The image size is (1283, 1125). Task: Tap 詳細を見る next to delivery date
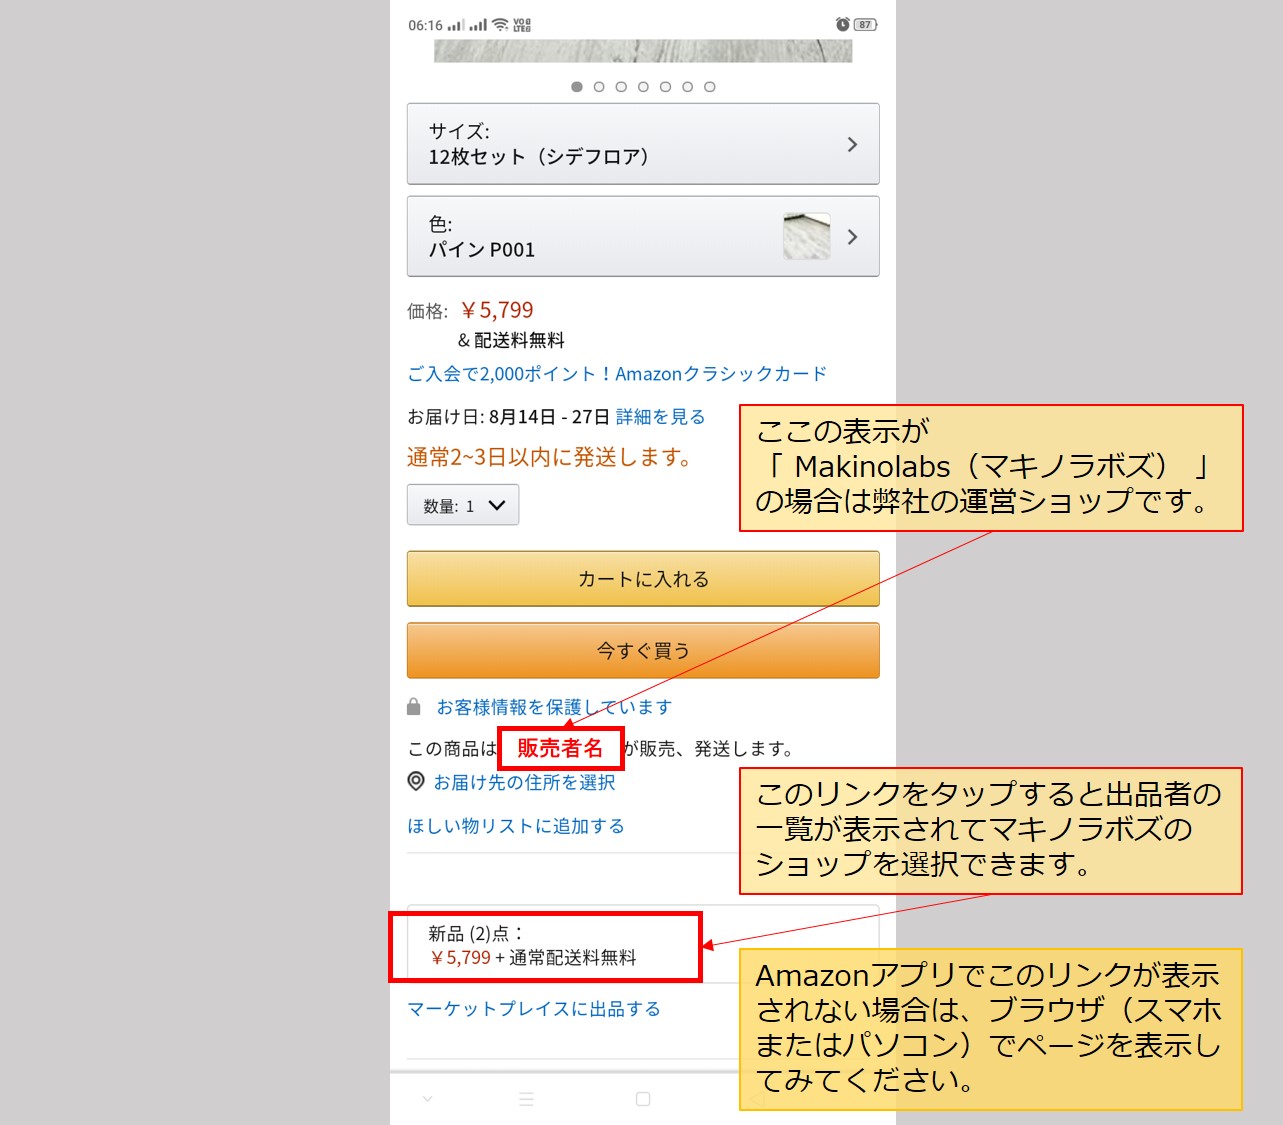pos(660,417)
